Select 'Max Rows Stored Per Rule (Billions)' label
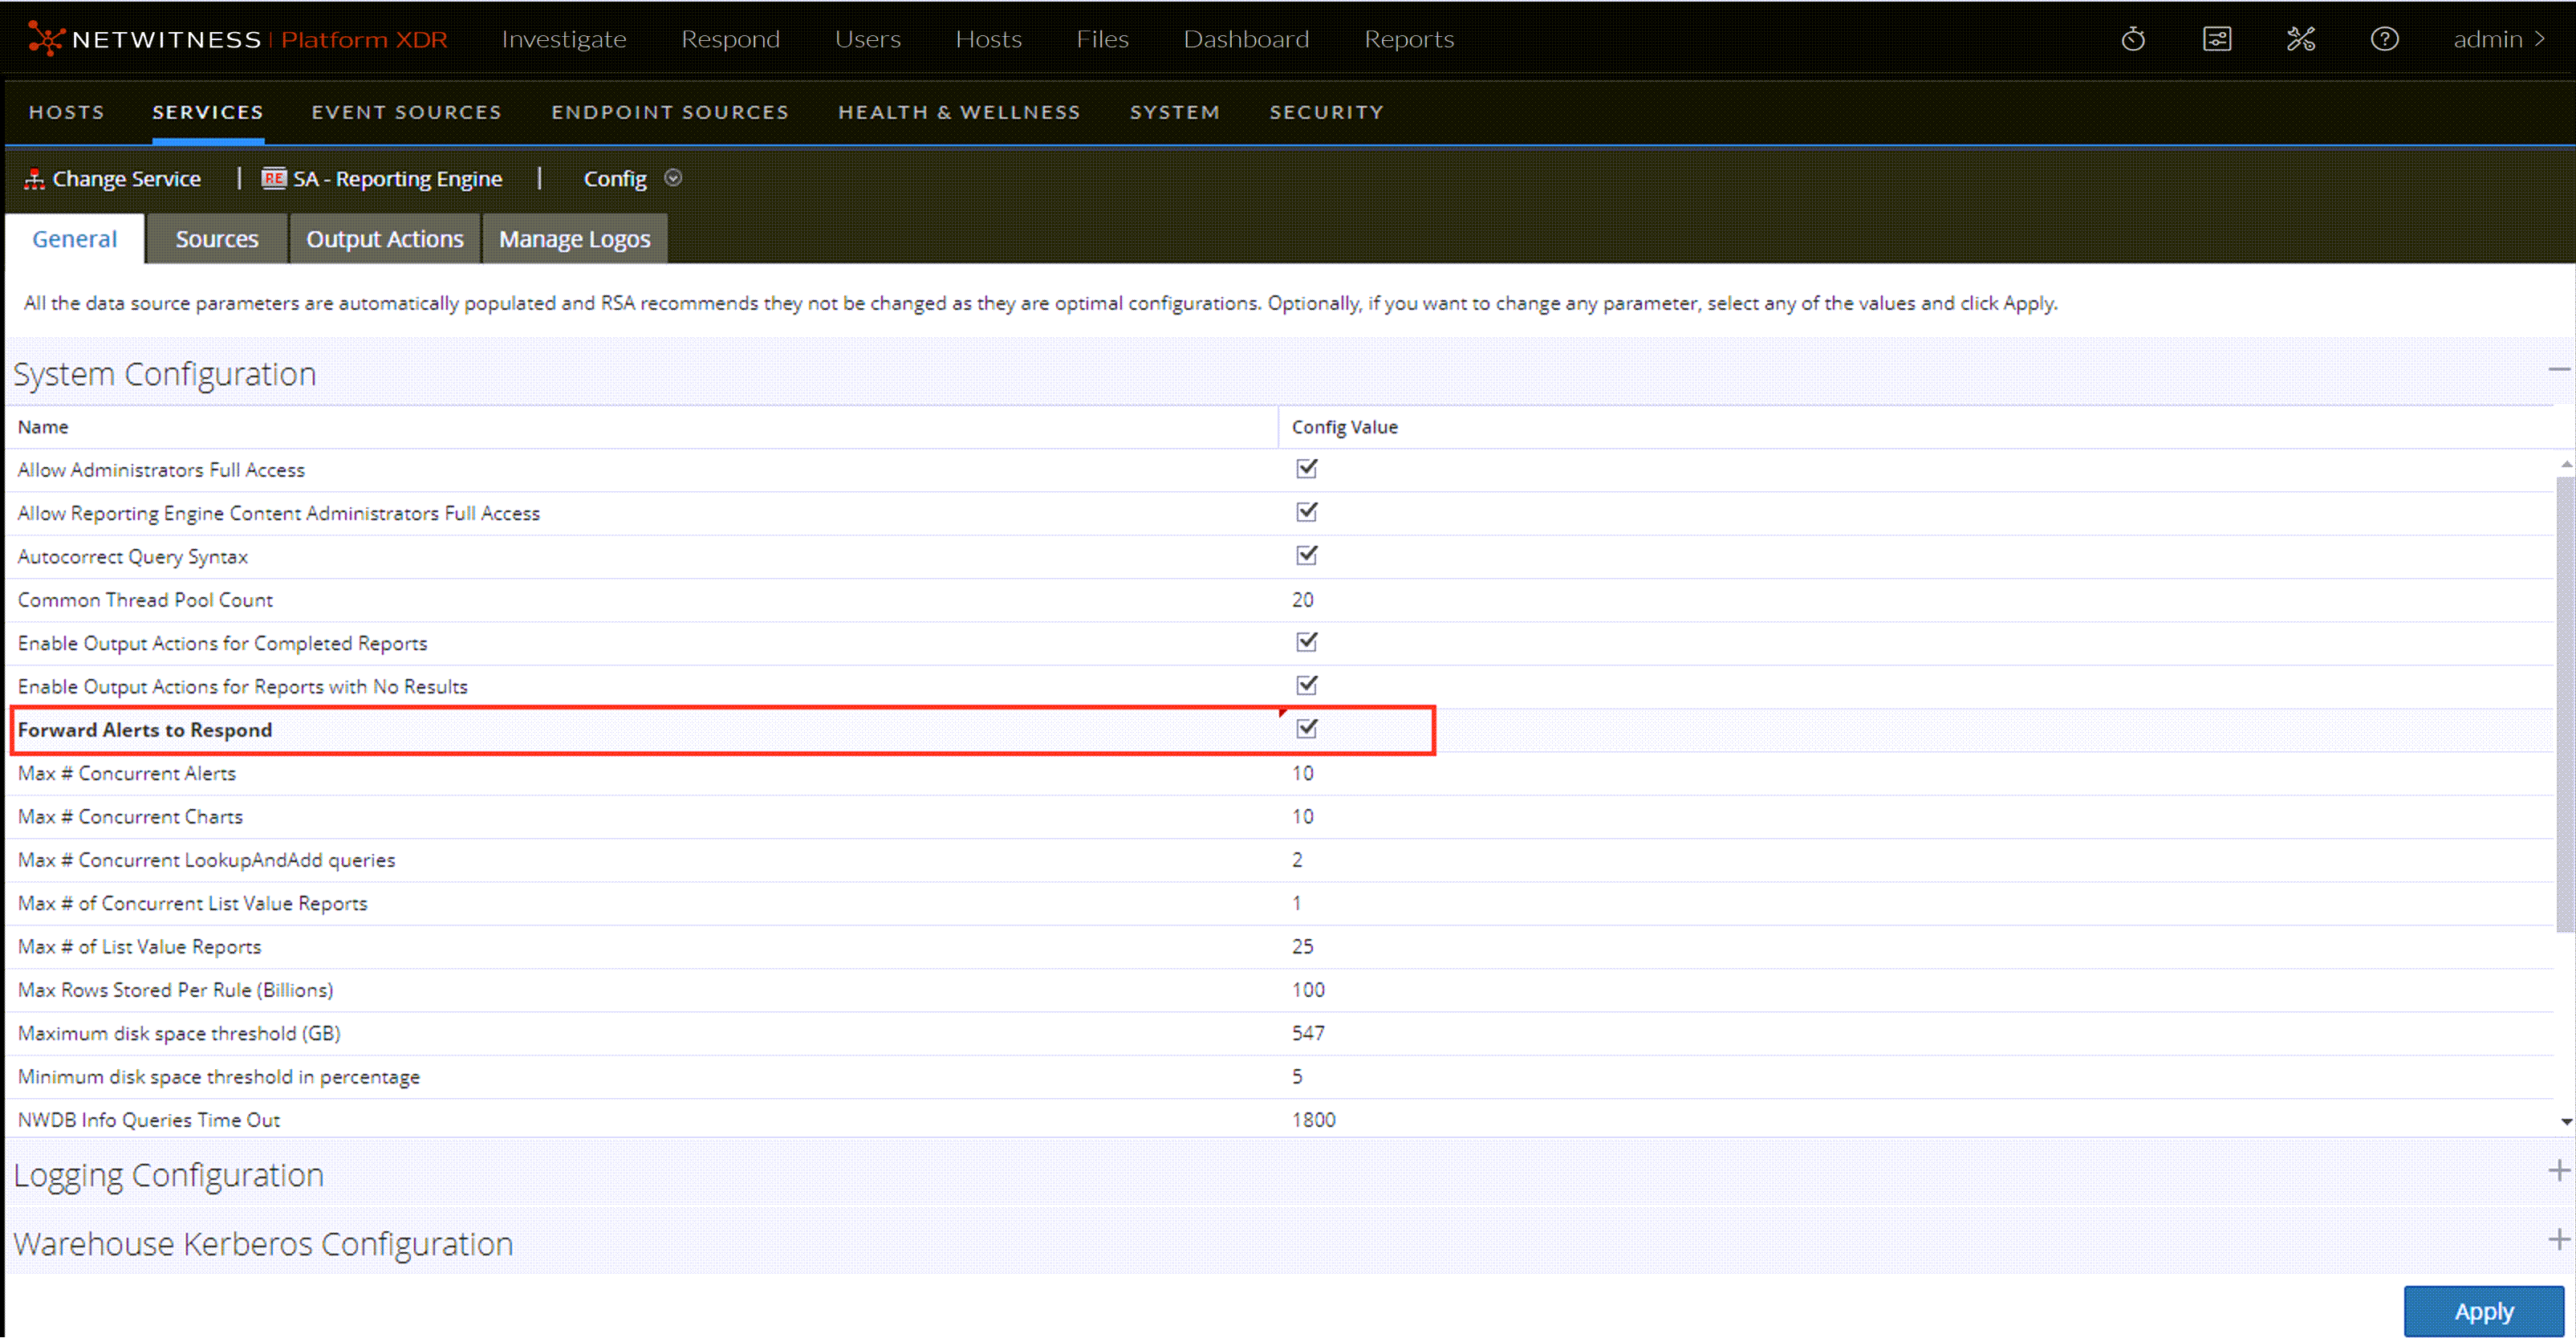Screen dimensions: 2576x1338 [x=175, y=990]
